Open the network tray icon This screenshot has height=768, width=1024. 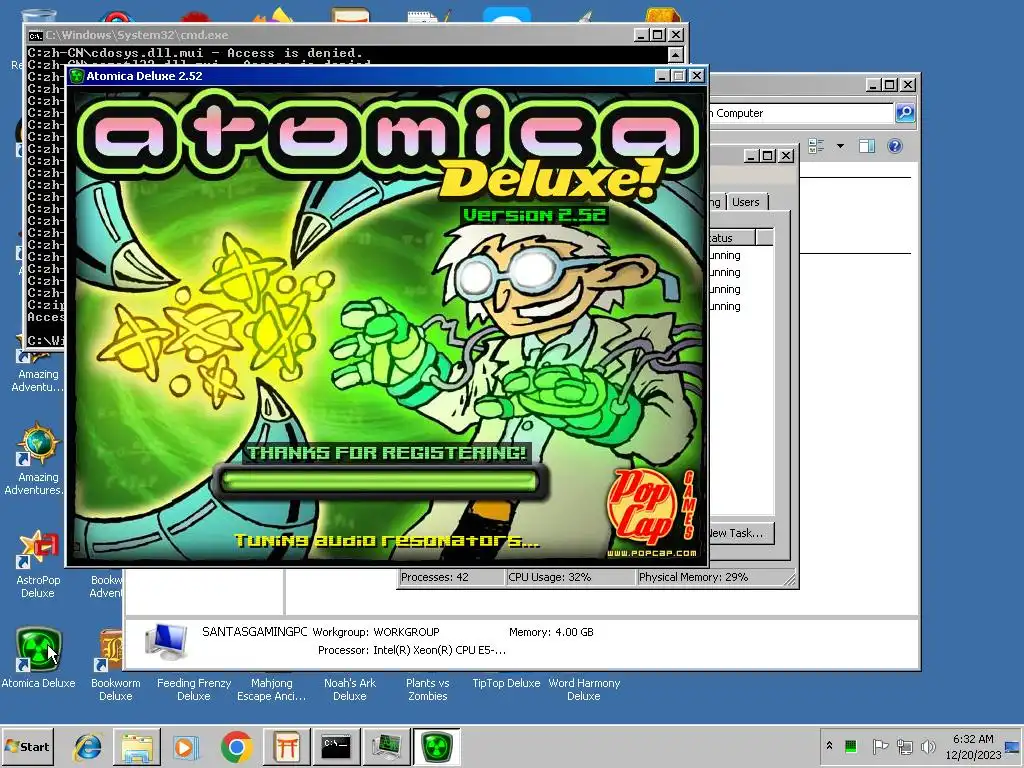pyautogui.click(x=904, y=746)
